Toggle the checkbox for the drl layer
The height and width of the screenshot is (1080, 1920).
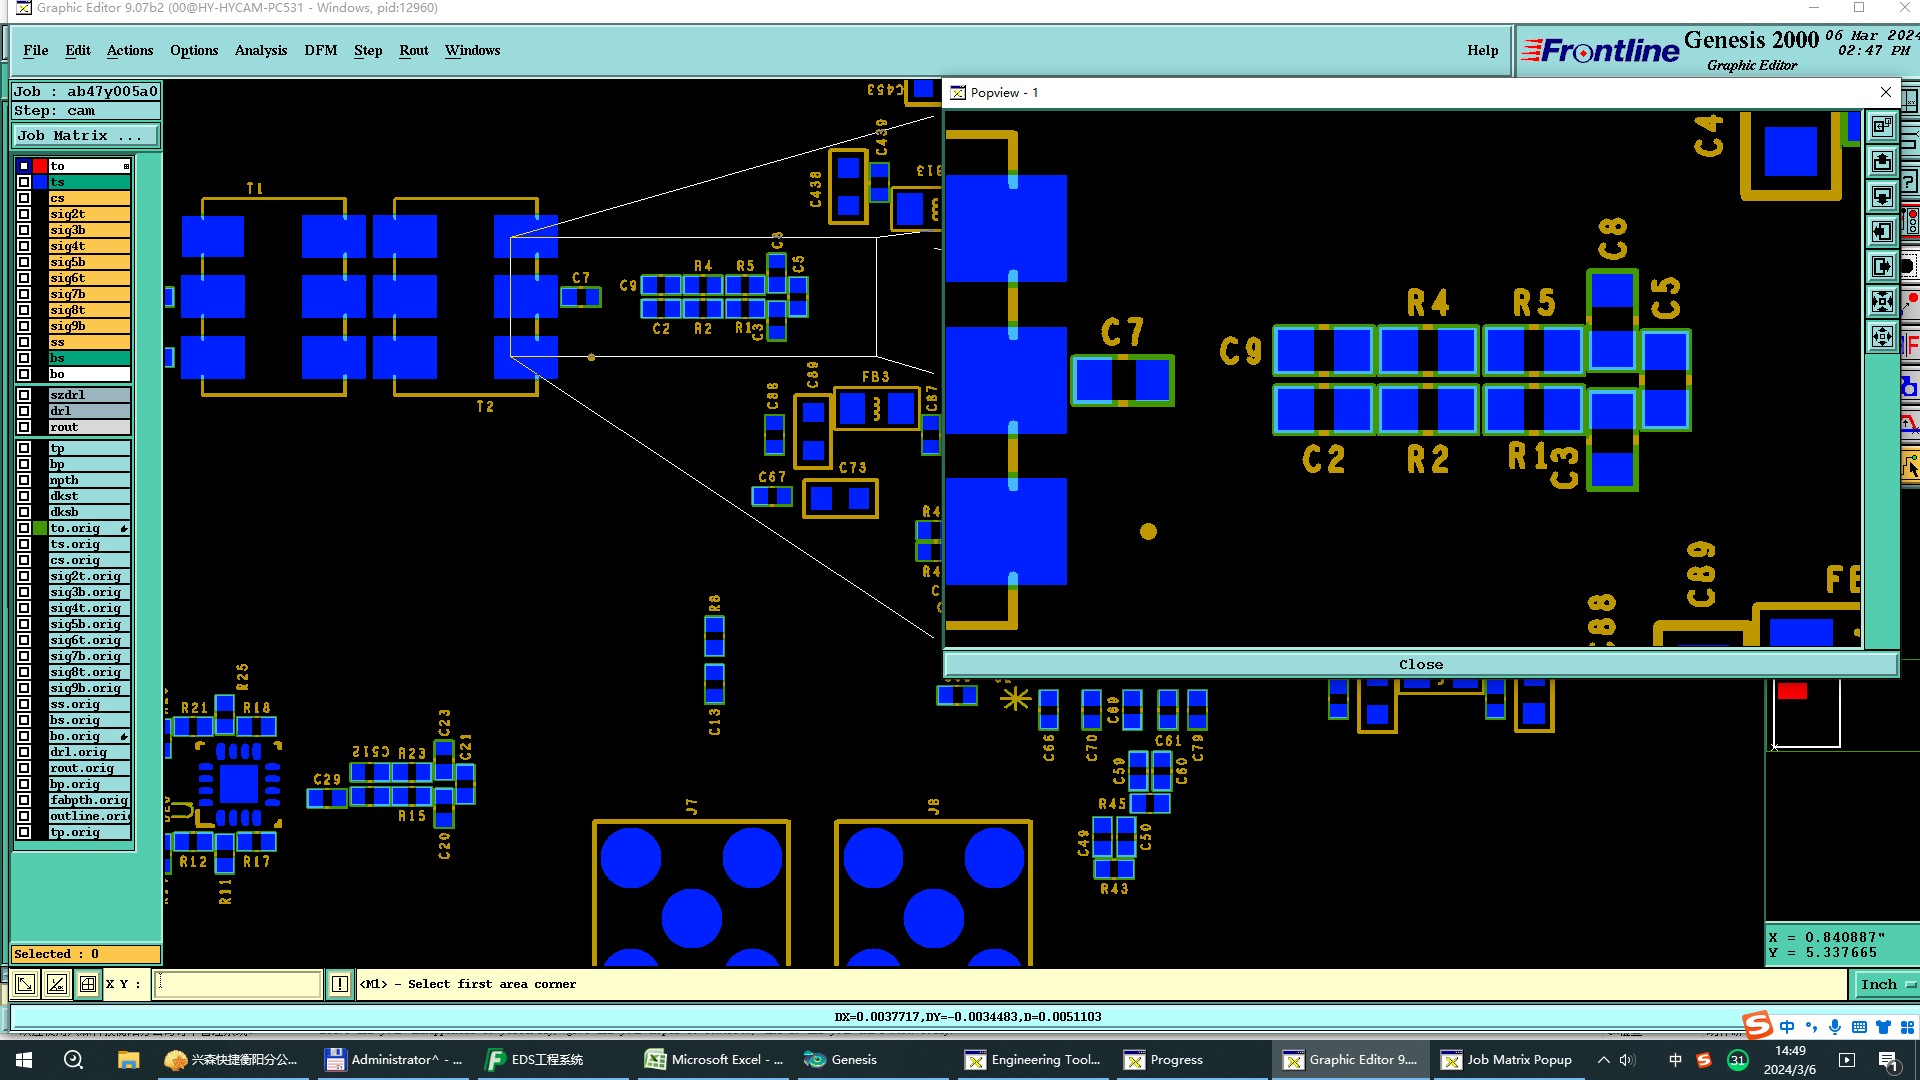[24, 411]
